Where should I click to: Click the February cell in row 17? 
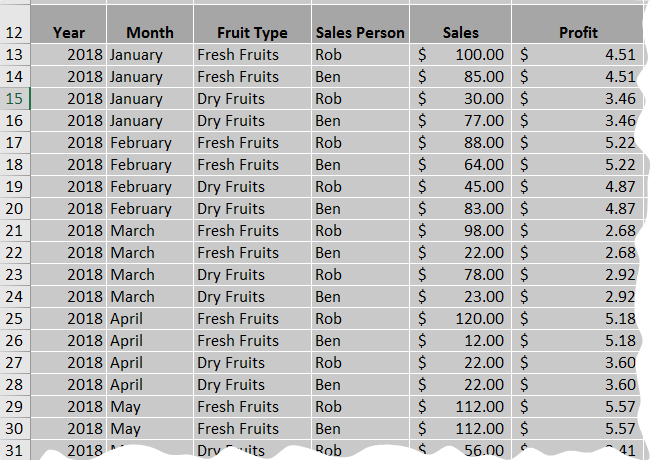coord(150,143)
